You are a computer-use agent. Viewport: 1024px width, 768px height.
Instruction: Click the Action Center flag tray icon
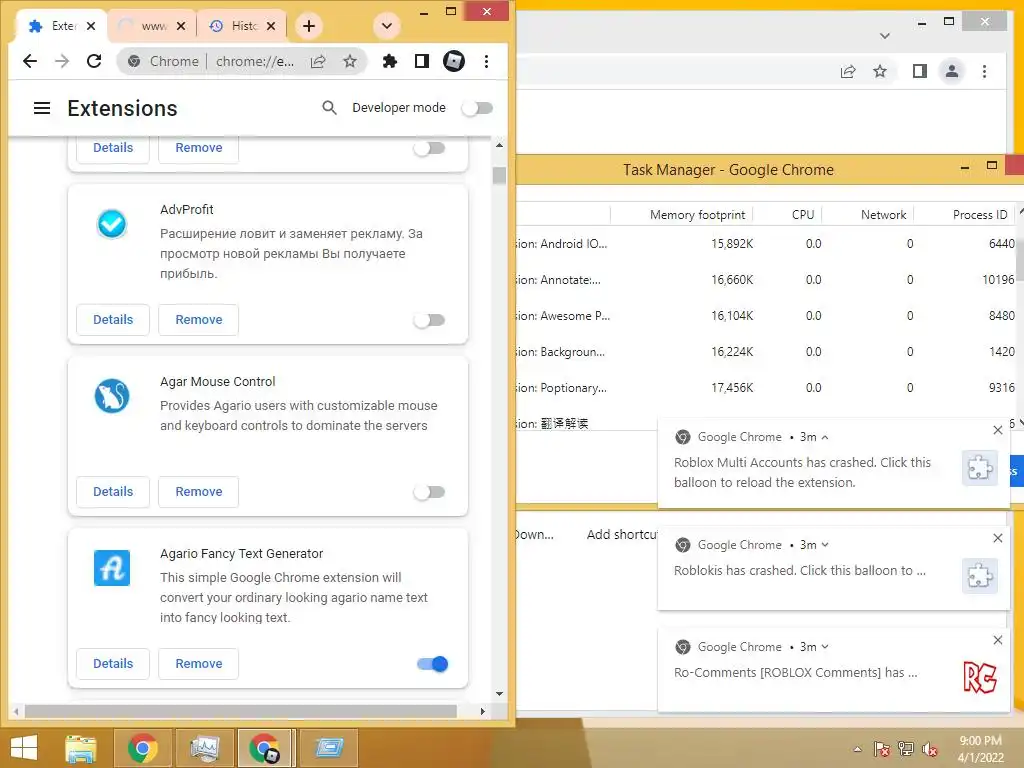882,750
